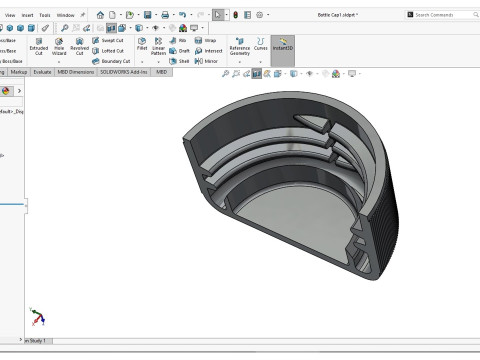Toggle Instant3D mode
Screen dimensions: 480x360
283,51
